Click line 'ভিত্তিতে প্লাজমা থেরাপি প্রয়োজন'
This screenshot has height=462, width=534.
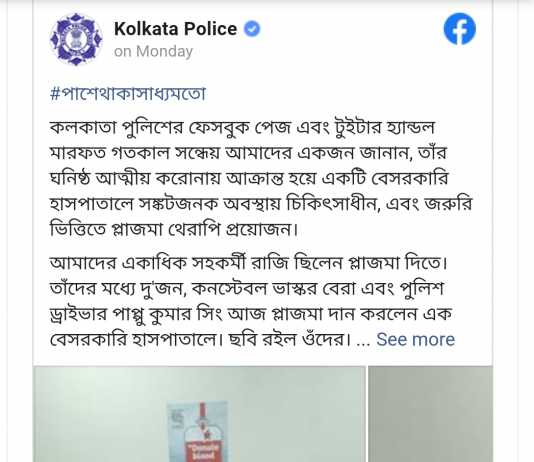[174, 229]
